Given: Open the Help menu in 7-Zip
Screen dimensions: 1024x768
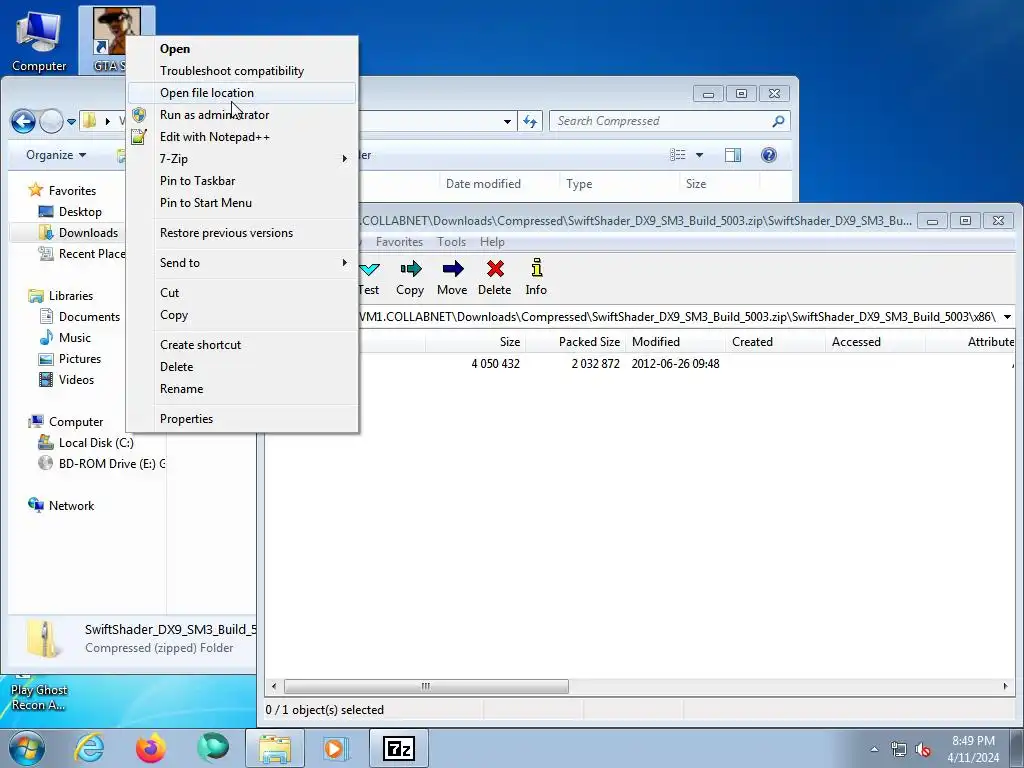Looking at the screenshot, I should pyautogui.click(x=492, y=242).
